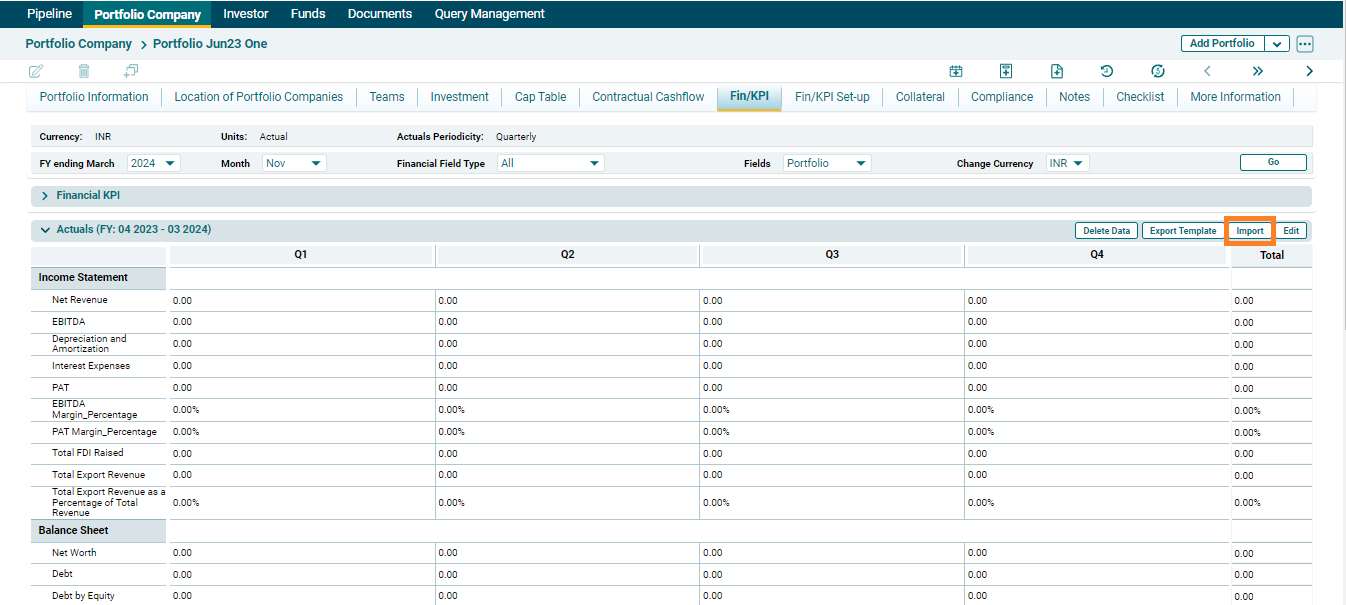Open the Add Portfolio dropdown arrow
Screen dimensions: 1346x605
[1277, 44]
